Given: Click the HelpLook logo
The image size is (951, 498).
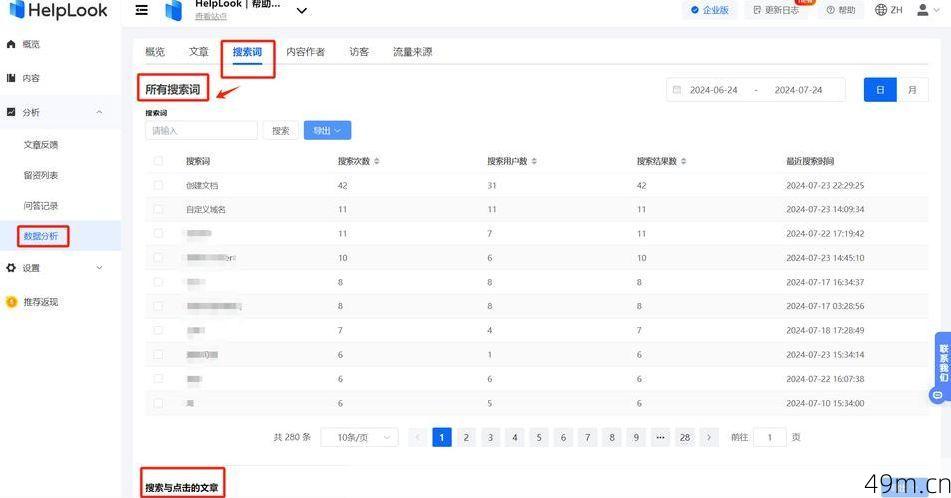Looking at the screenshot, I should coord(58,10).
